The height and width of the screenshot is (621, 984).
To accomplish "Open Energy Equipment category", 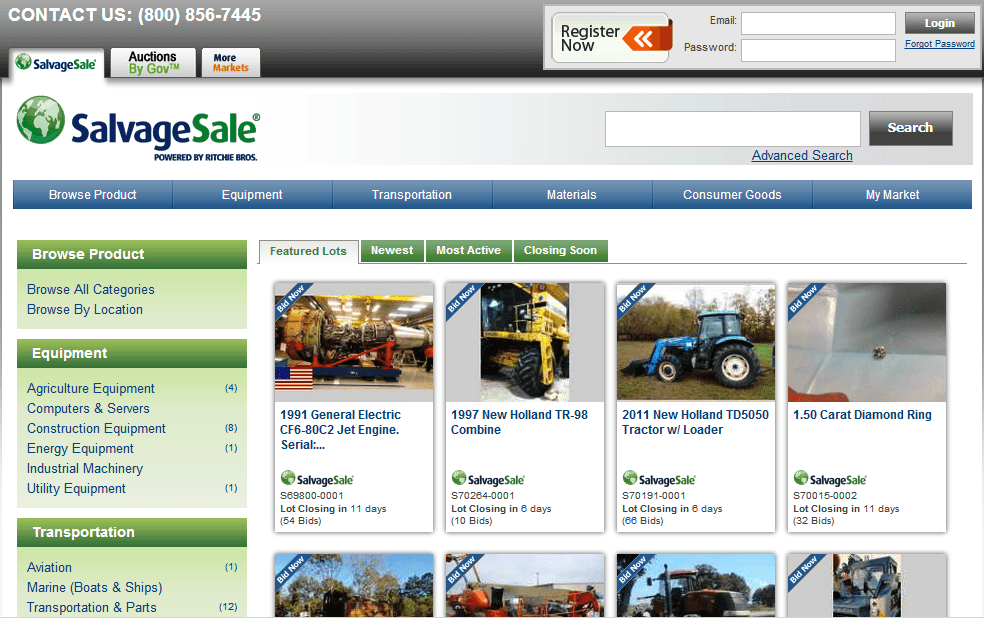I will (x=80, y=448).
